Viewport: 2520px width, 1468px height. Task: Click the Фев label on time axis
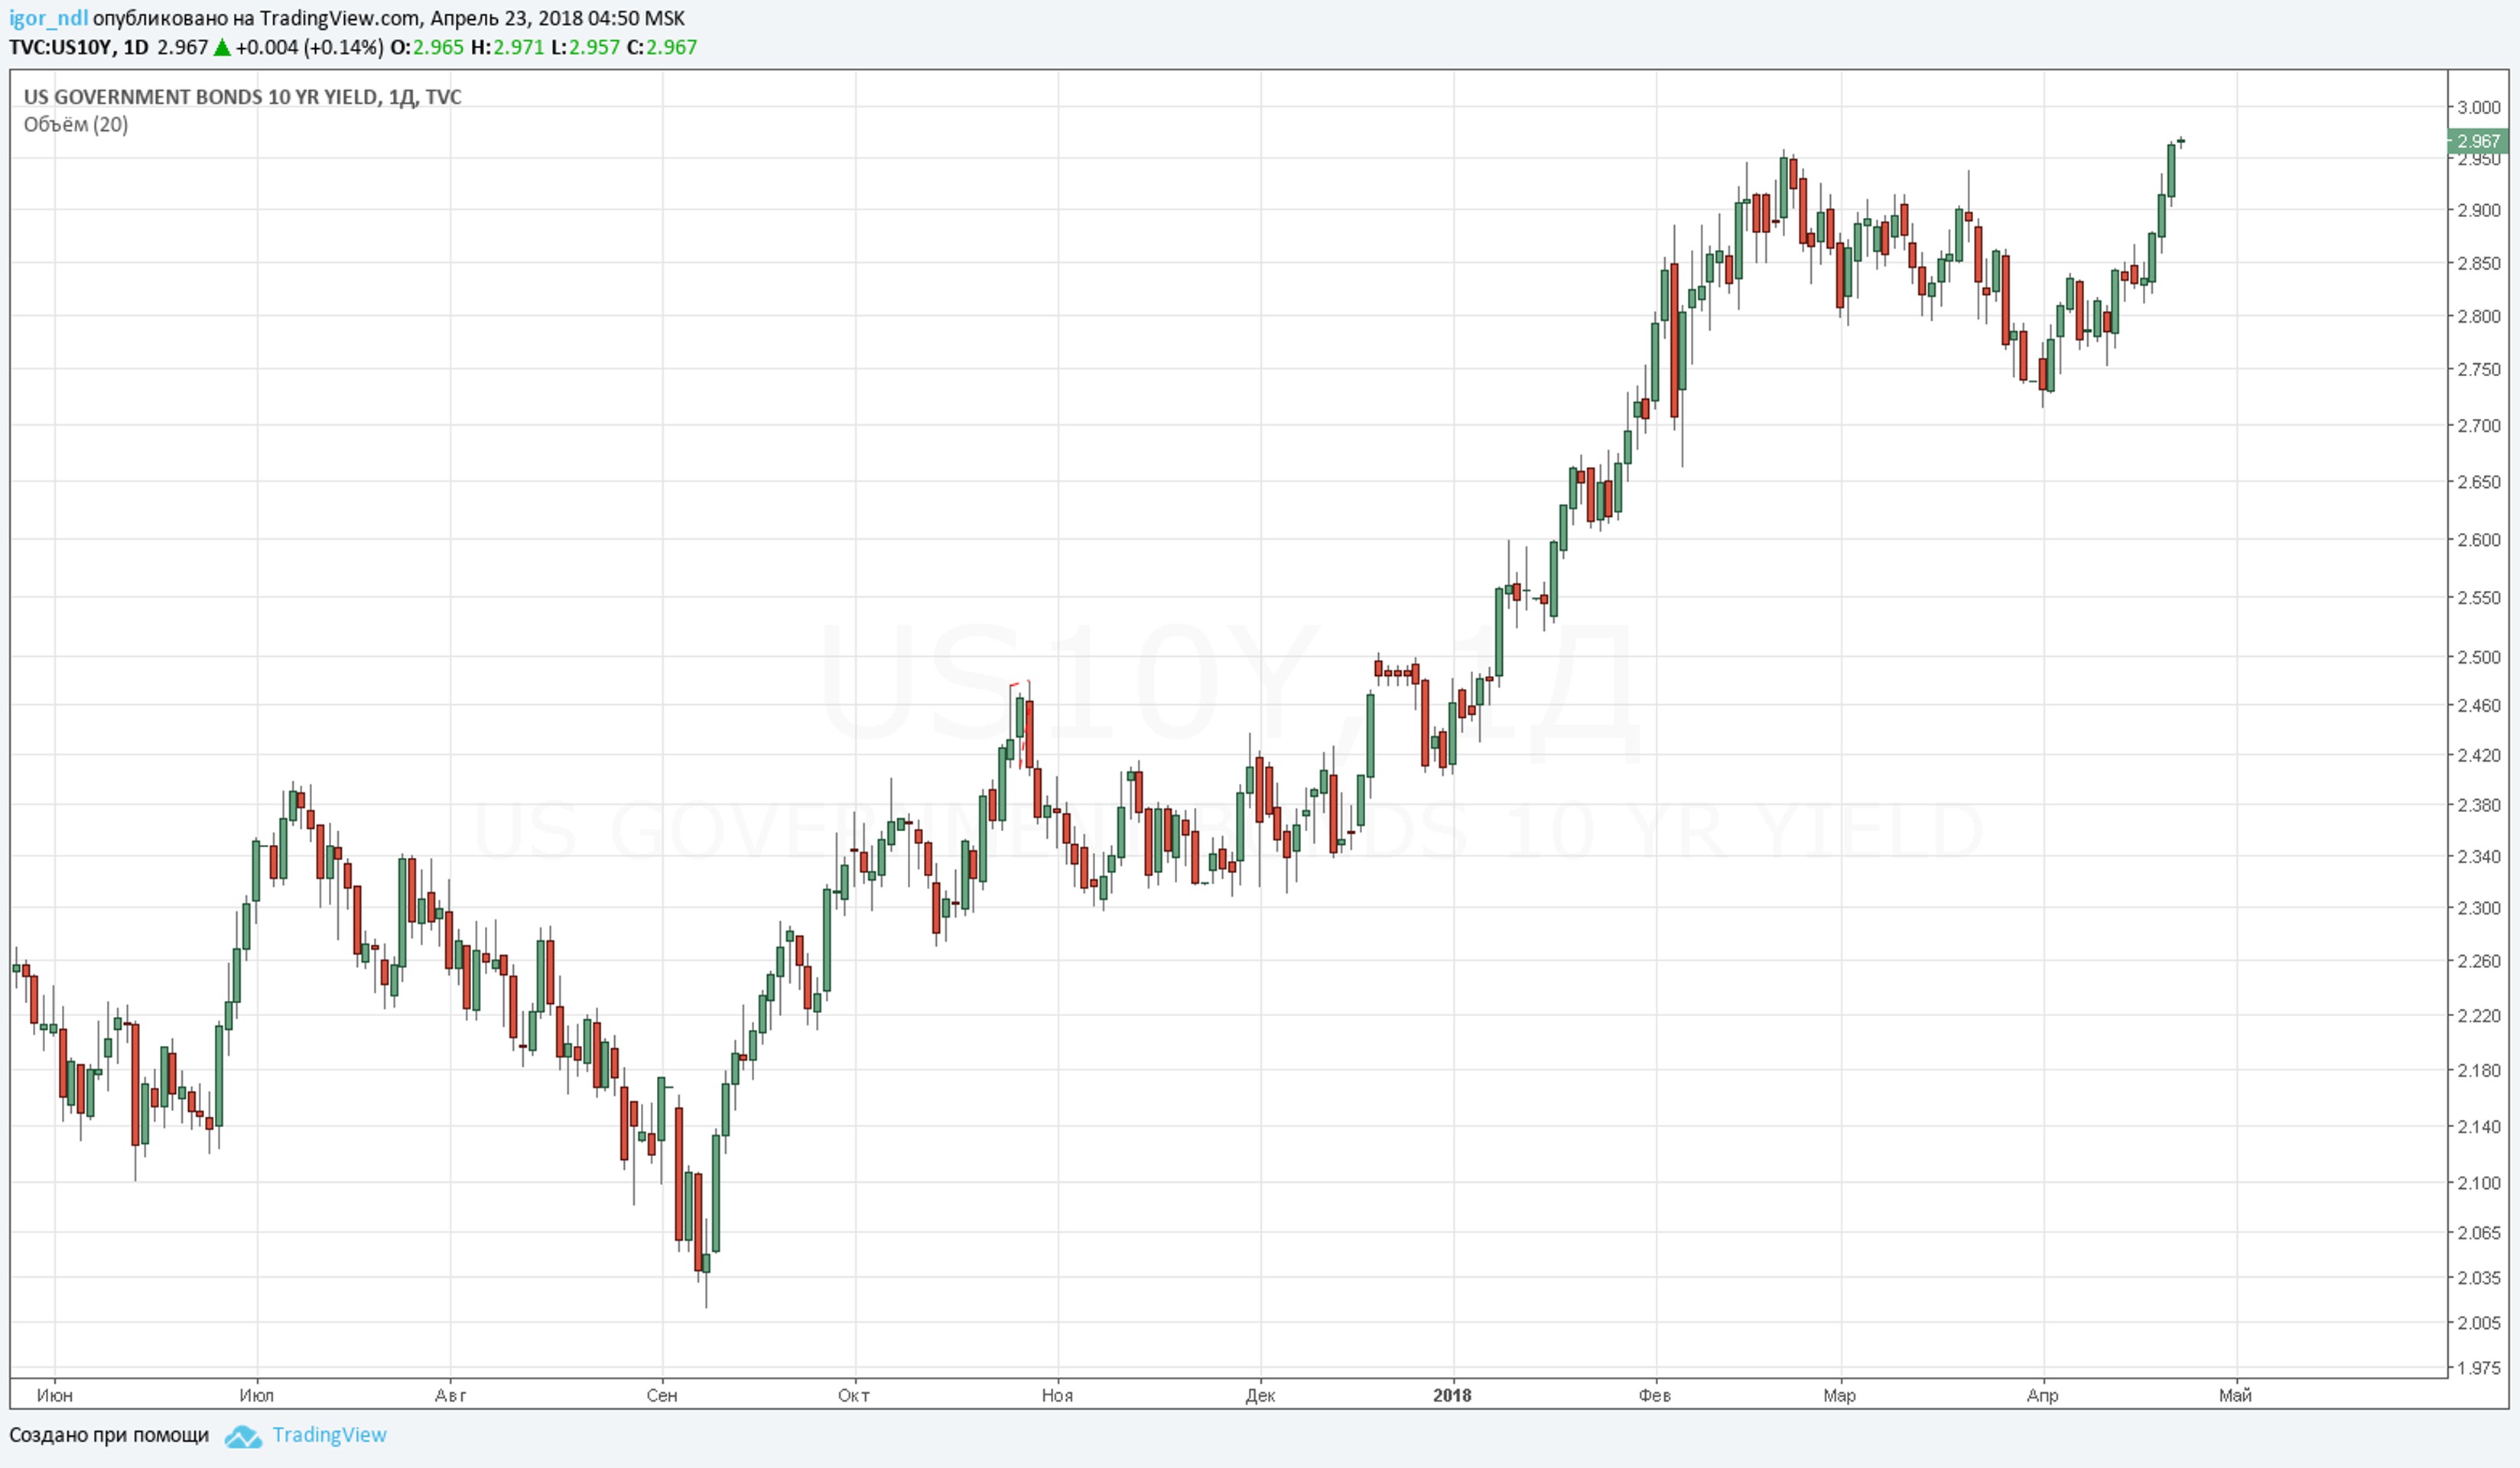[1655, 1395]
